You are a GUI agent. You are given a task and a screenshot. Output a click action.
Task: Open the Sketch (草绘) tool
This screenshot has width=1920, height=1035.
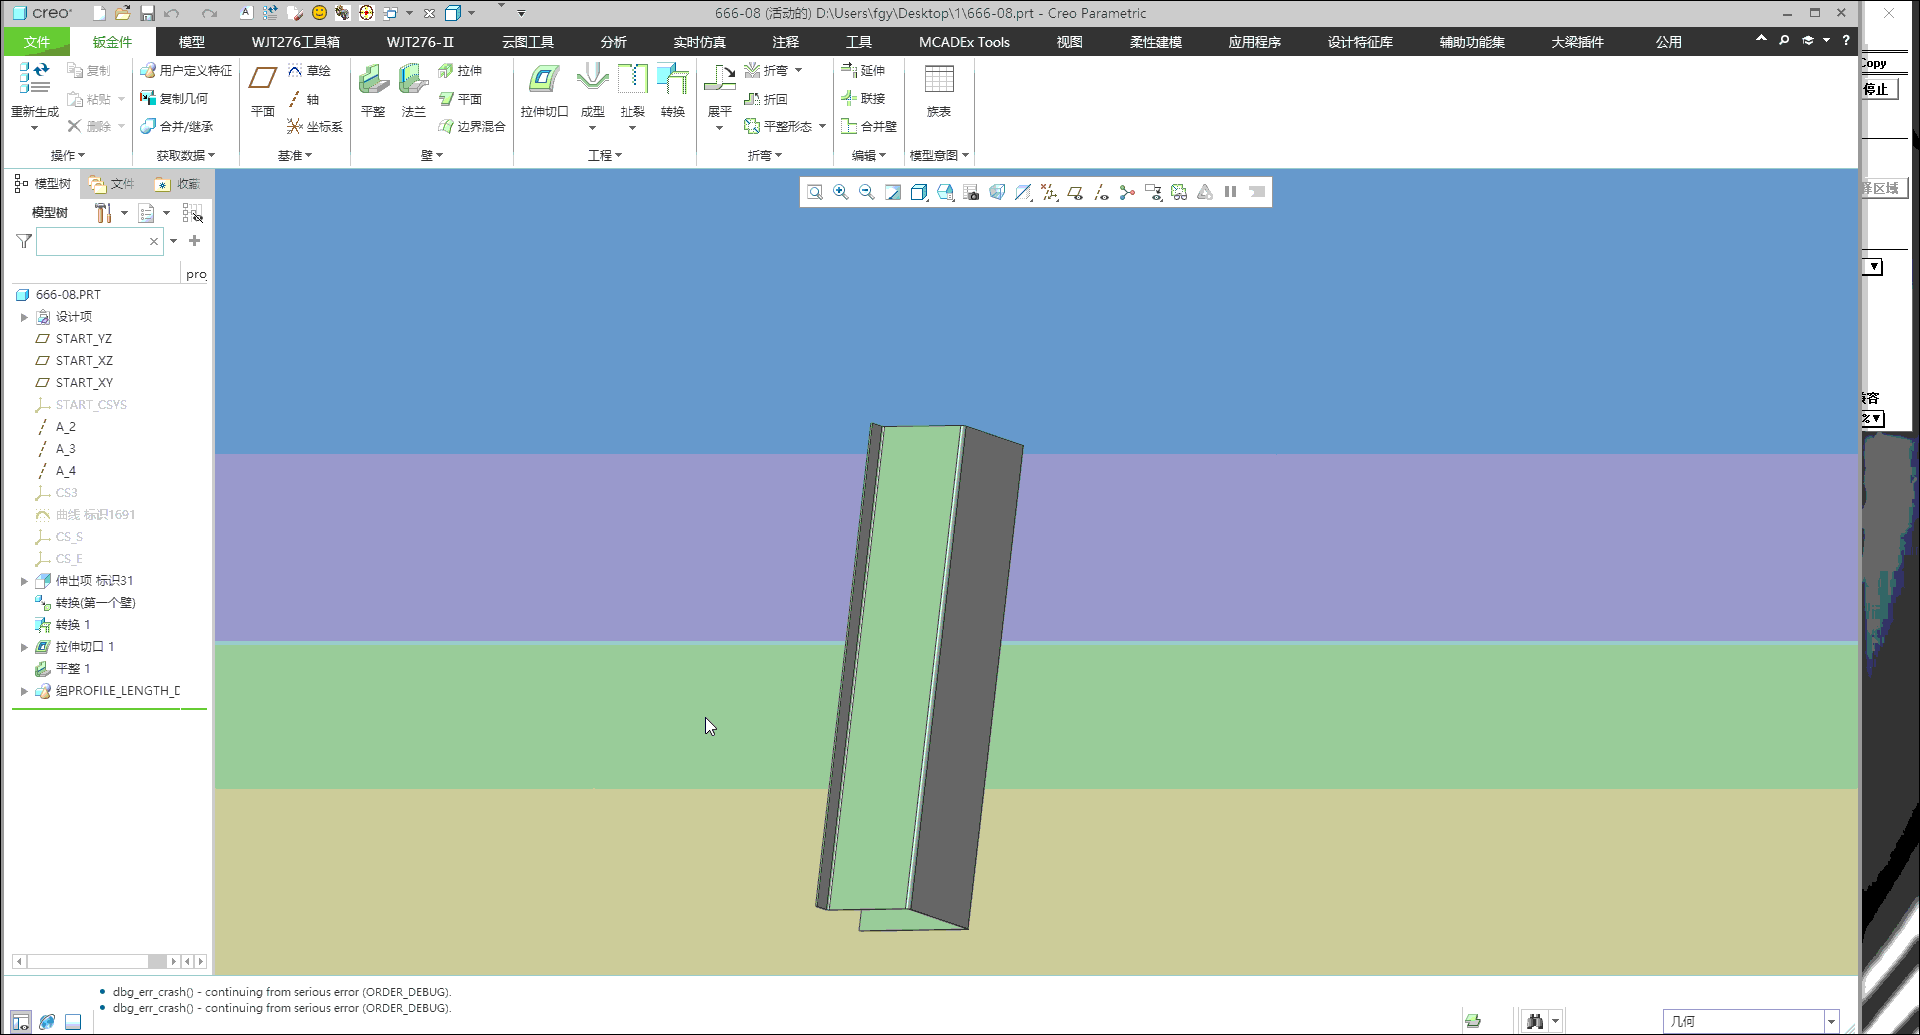309,71
